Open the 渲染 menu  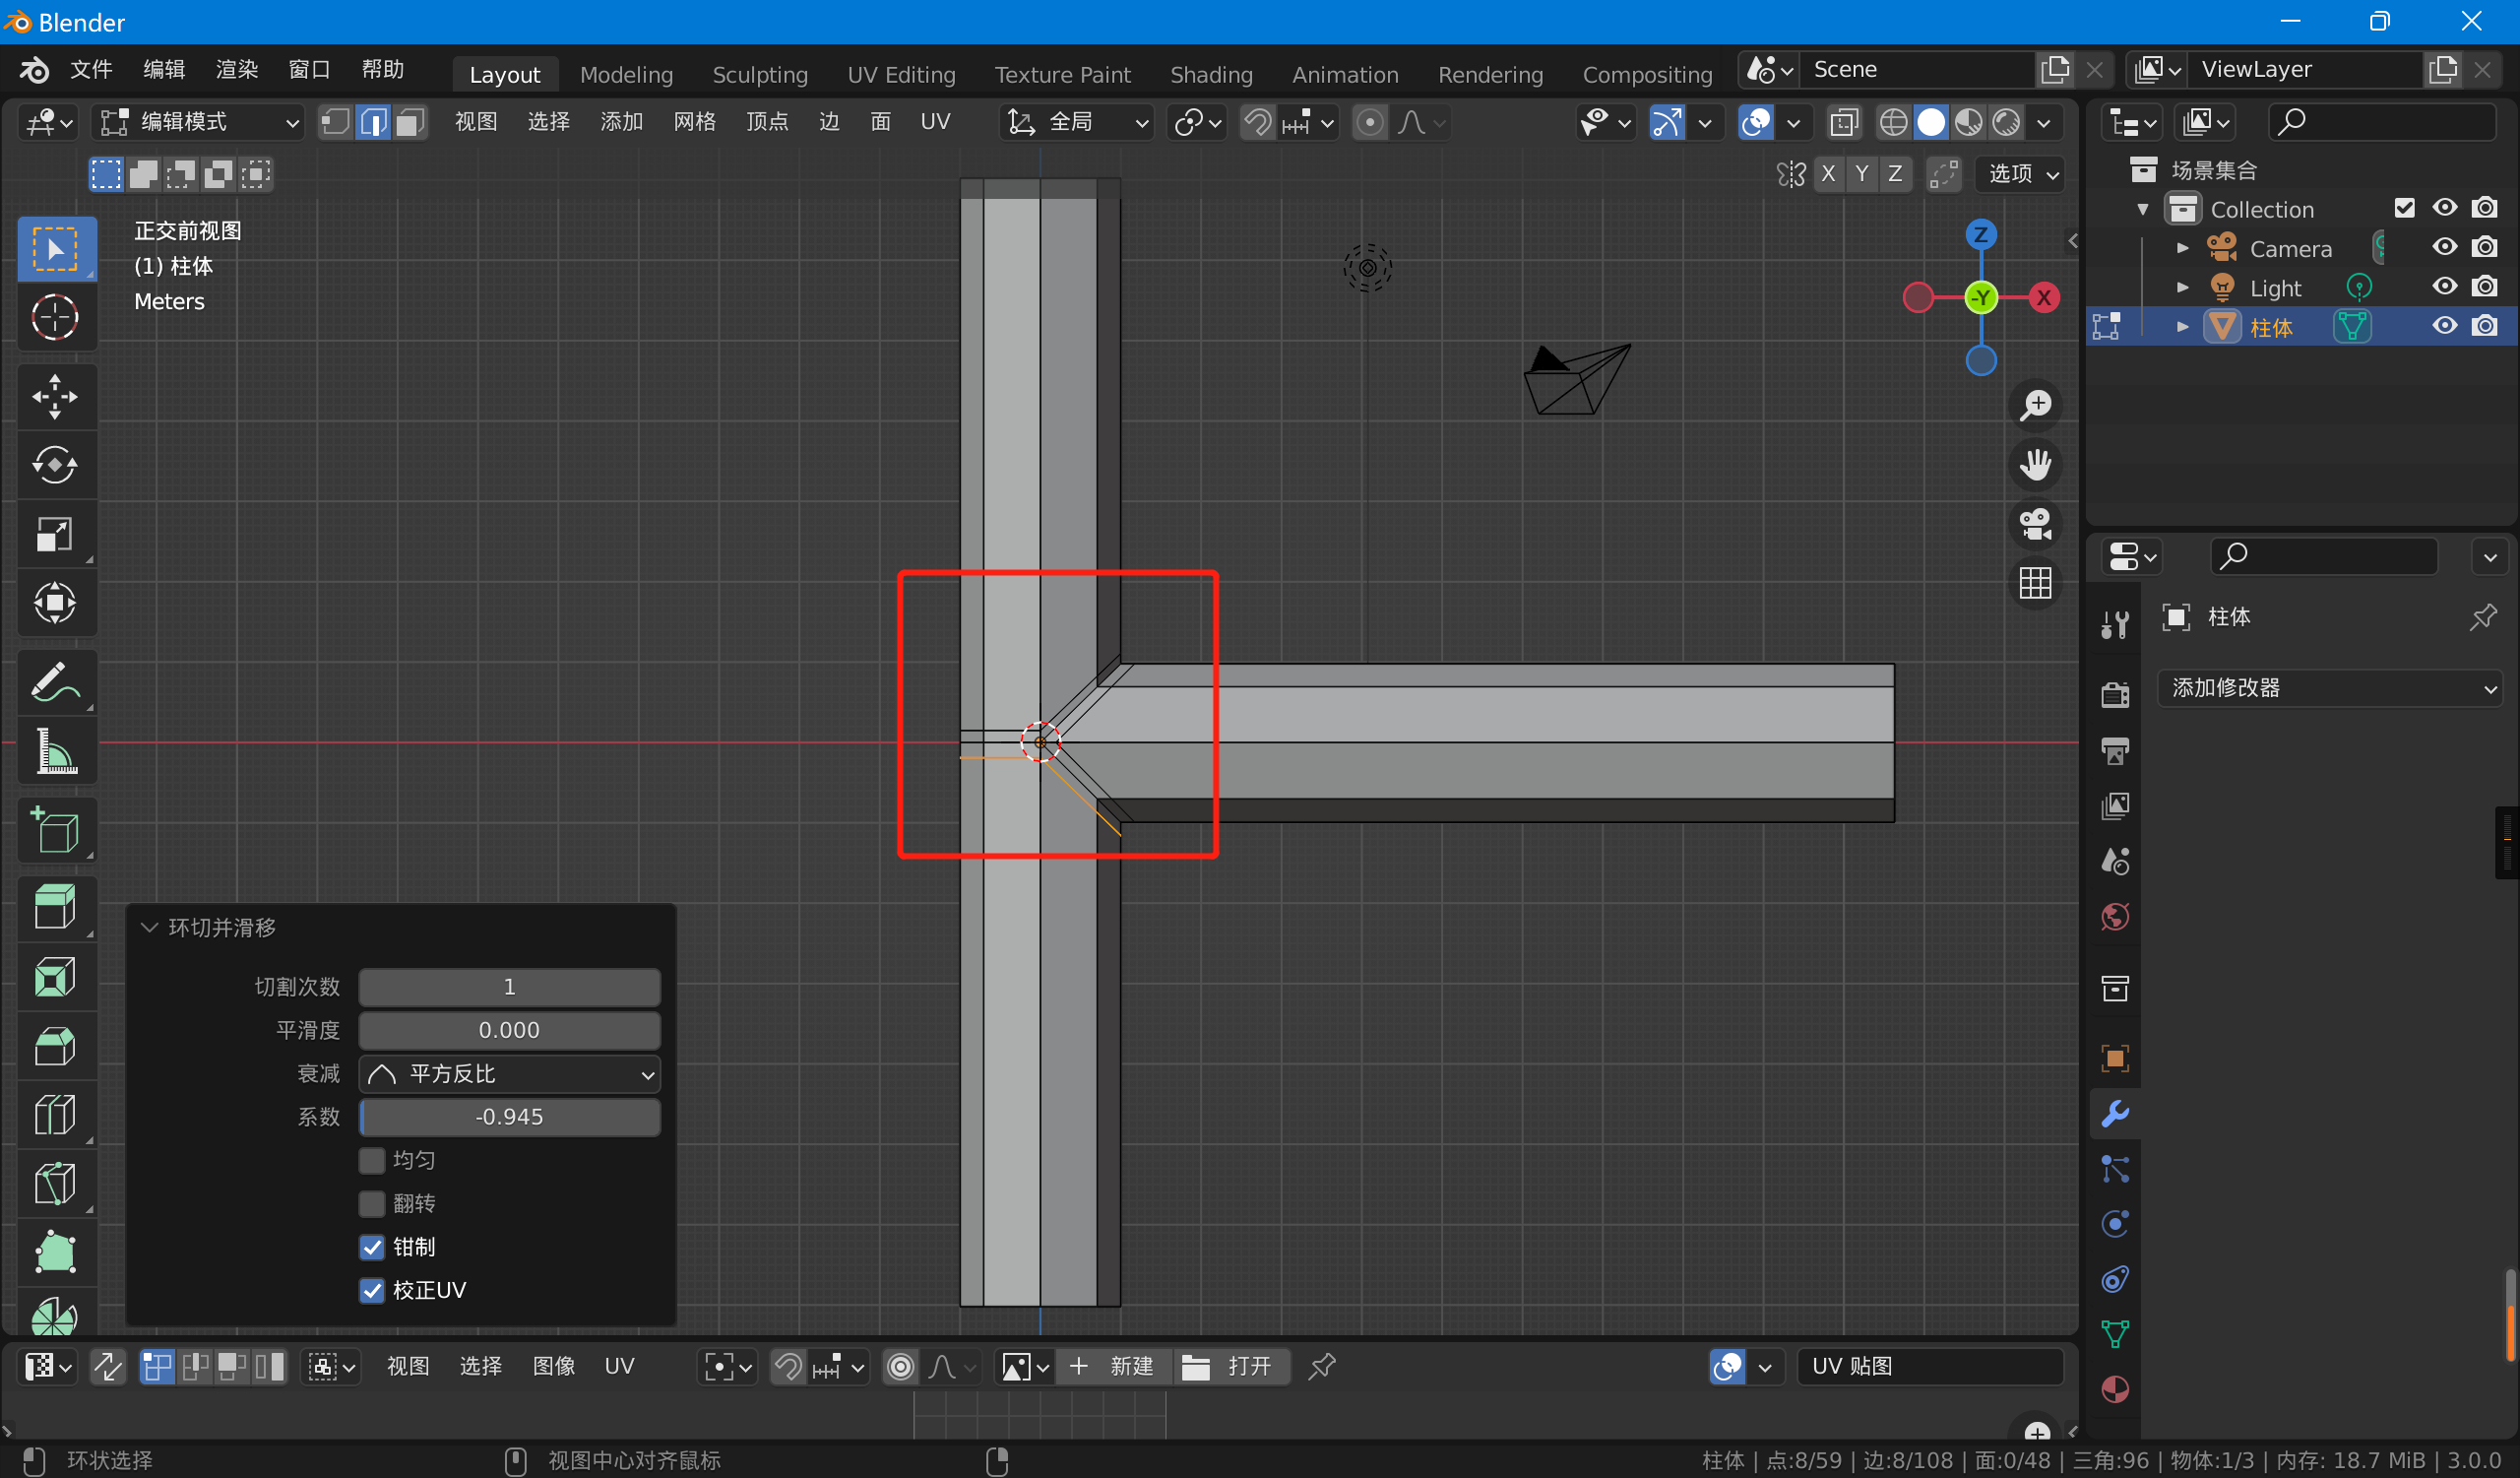pos(237,69)
